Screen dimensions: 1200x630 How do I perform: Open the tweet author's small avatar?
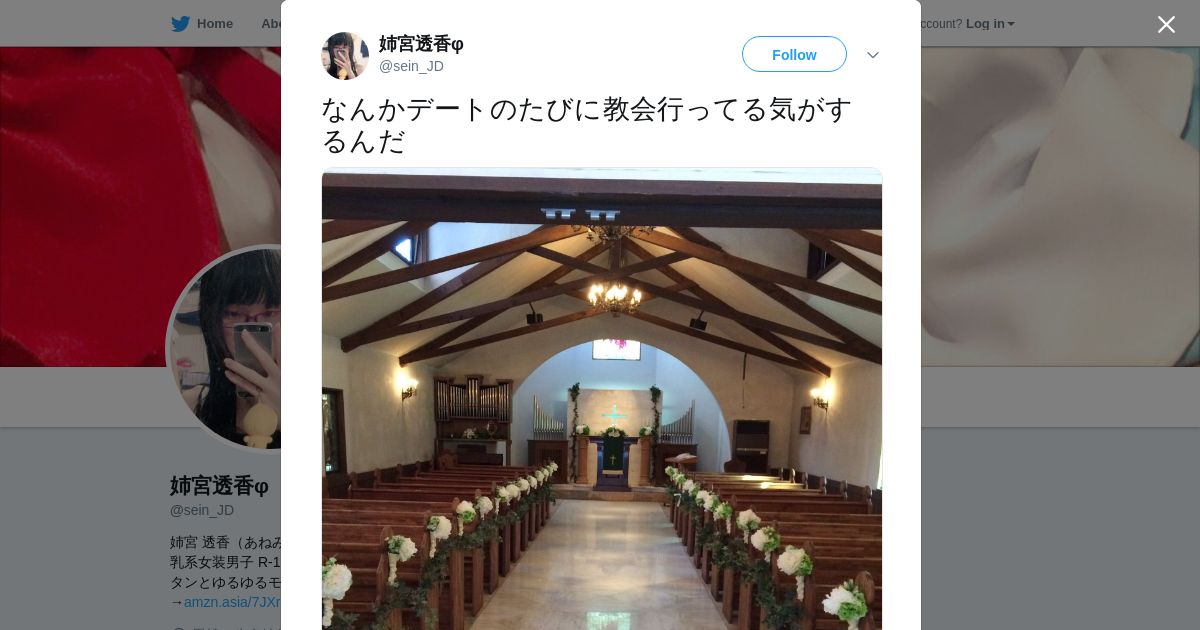345,55
